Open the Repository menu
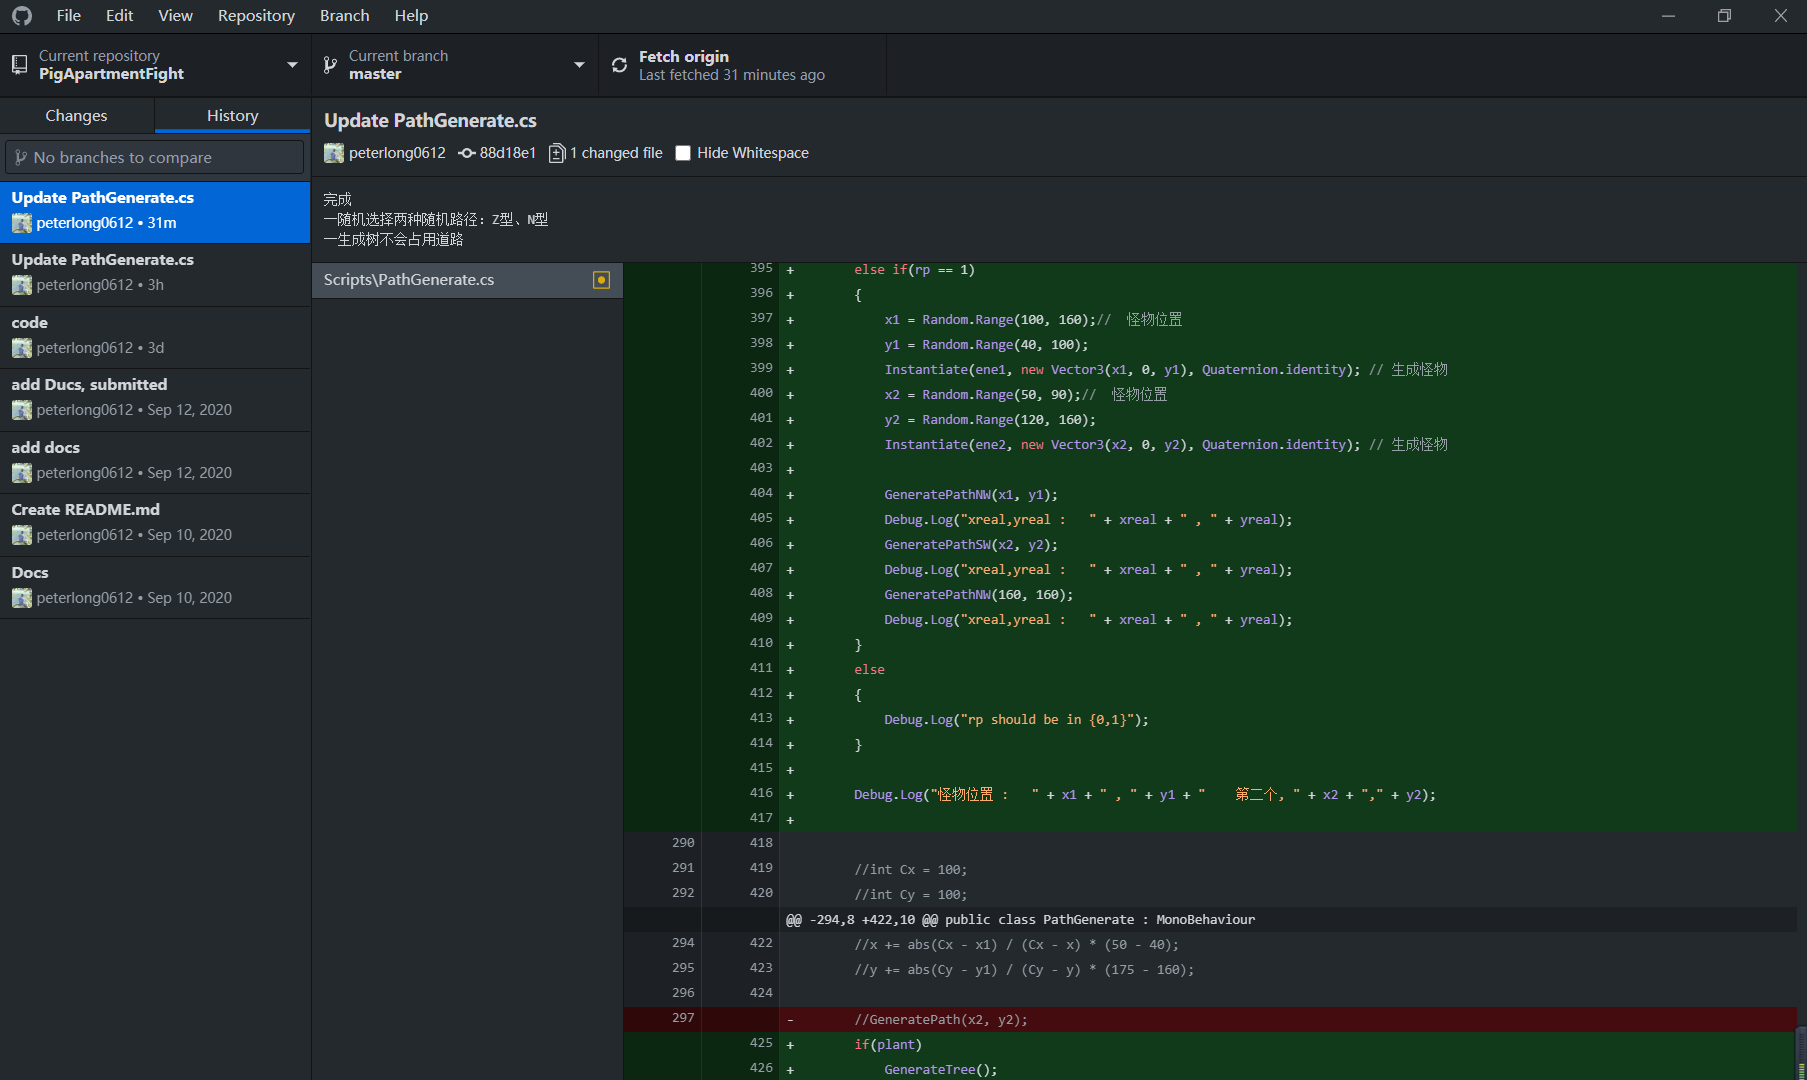1807x1080 pixels. 256,16
